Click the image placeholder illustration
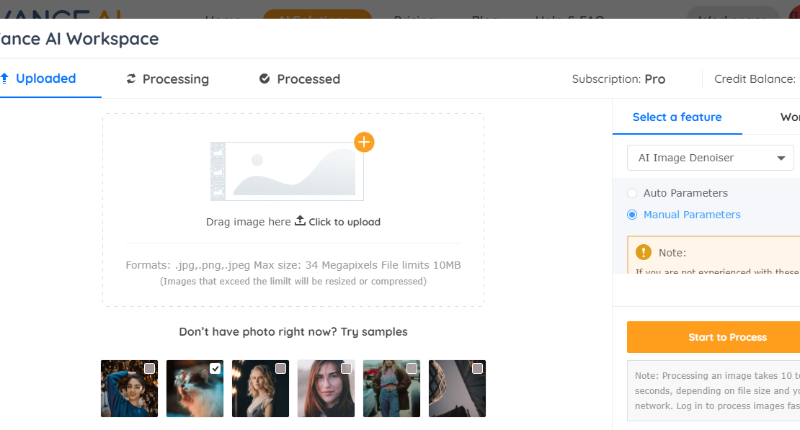 [x=287, y=171]
